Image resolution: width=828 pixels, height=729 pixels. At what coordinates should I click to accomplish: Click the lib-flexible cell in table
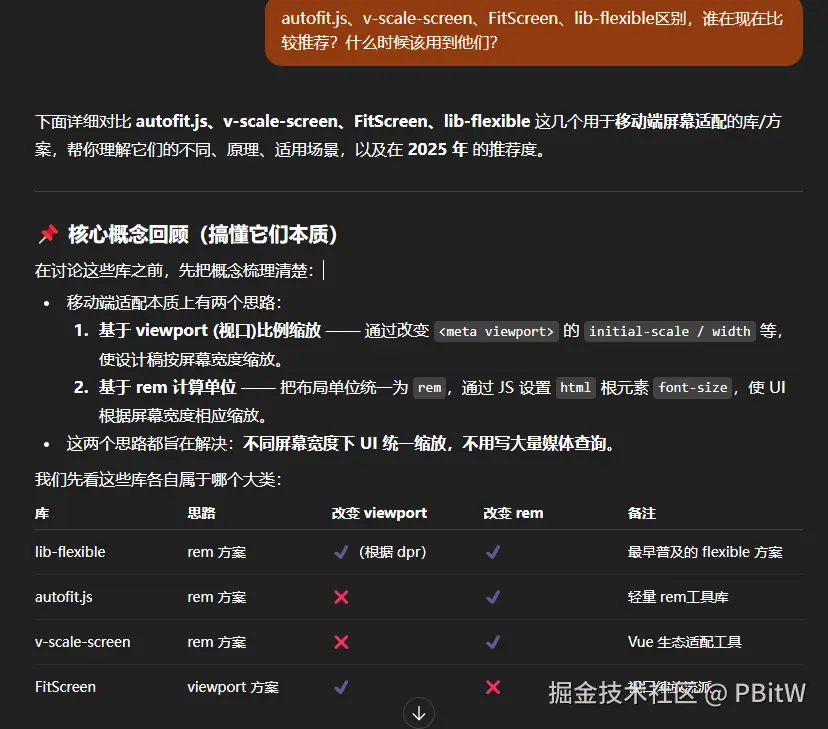[x=70, y=552]
